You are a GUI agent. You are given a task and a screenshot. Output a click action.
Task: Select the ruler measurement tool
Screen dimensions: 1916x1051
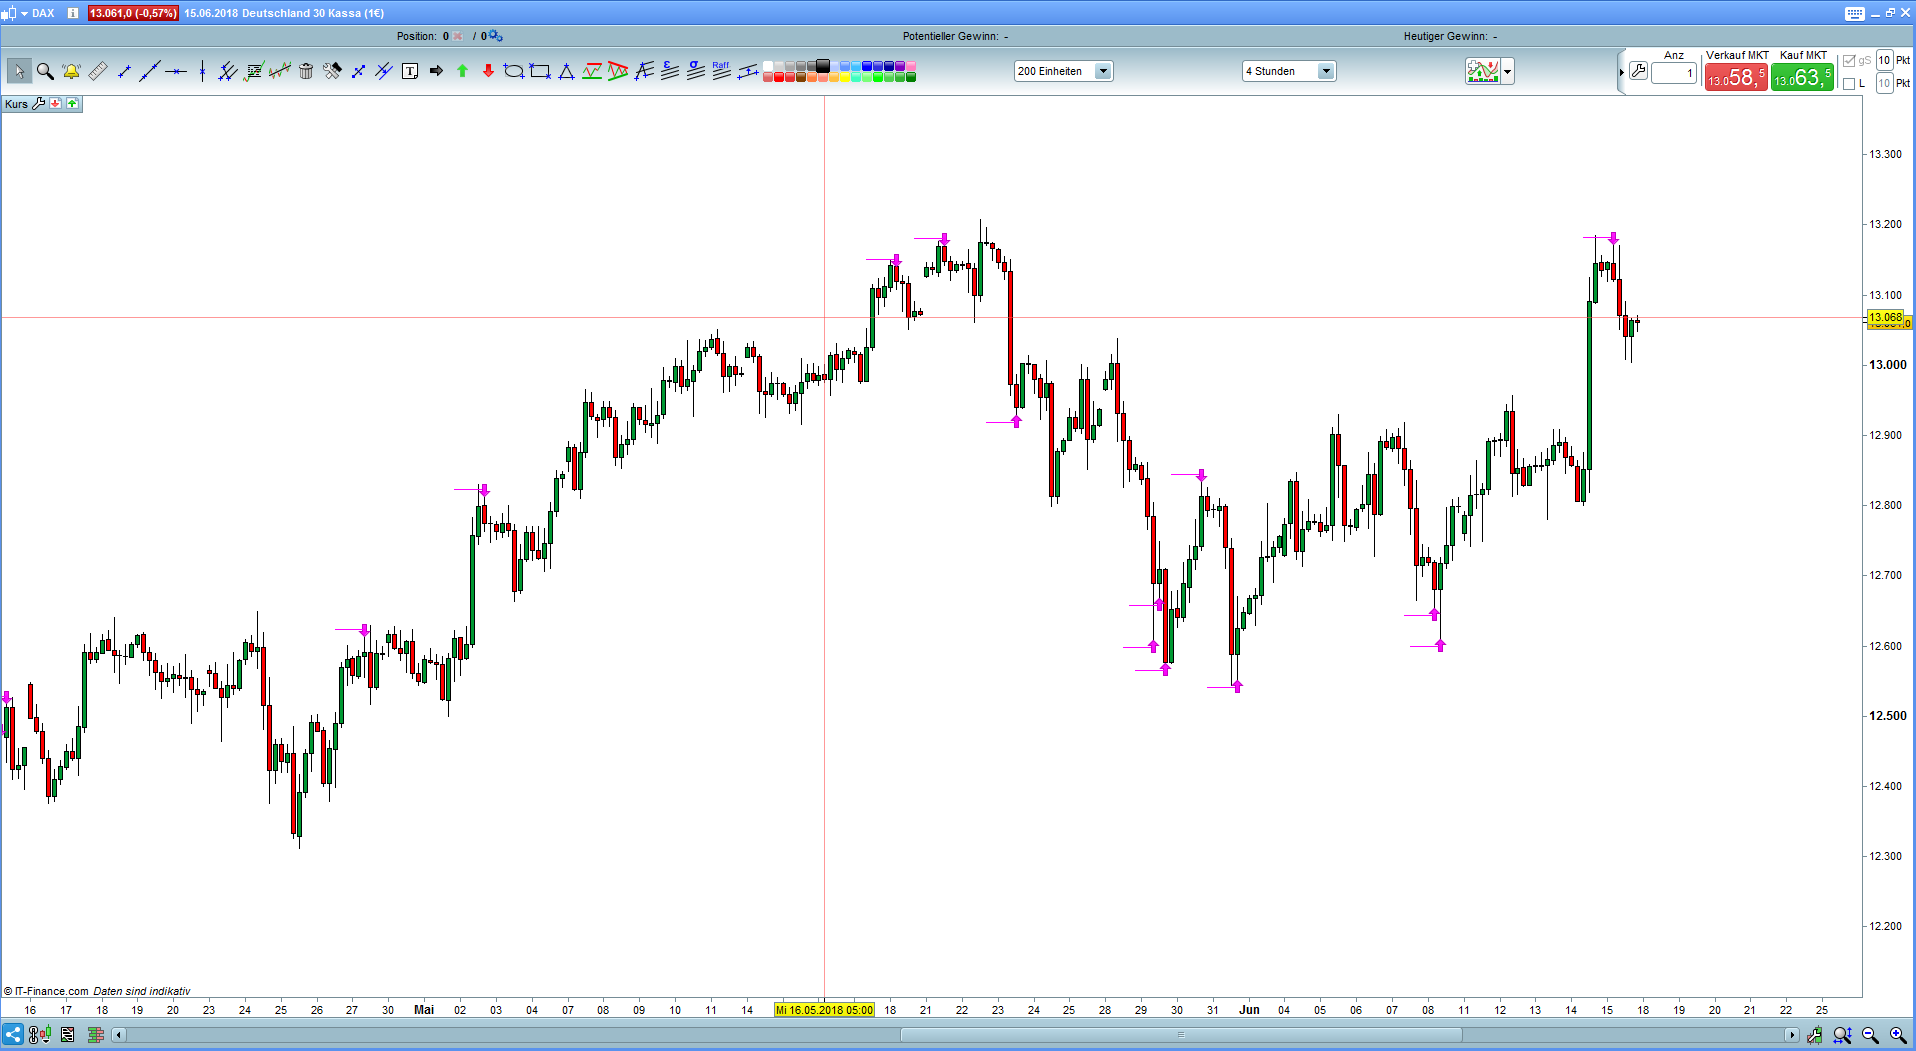[97, 71]
